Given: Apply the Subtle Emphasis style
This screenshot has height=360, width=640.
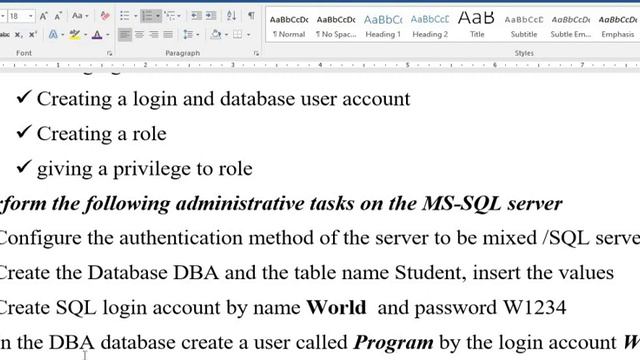Looking at the screenshot, I should (x=571, y=26).
